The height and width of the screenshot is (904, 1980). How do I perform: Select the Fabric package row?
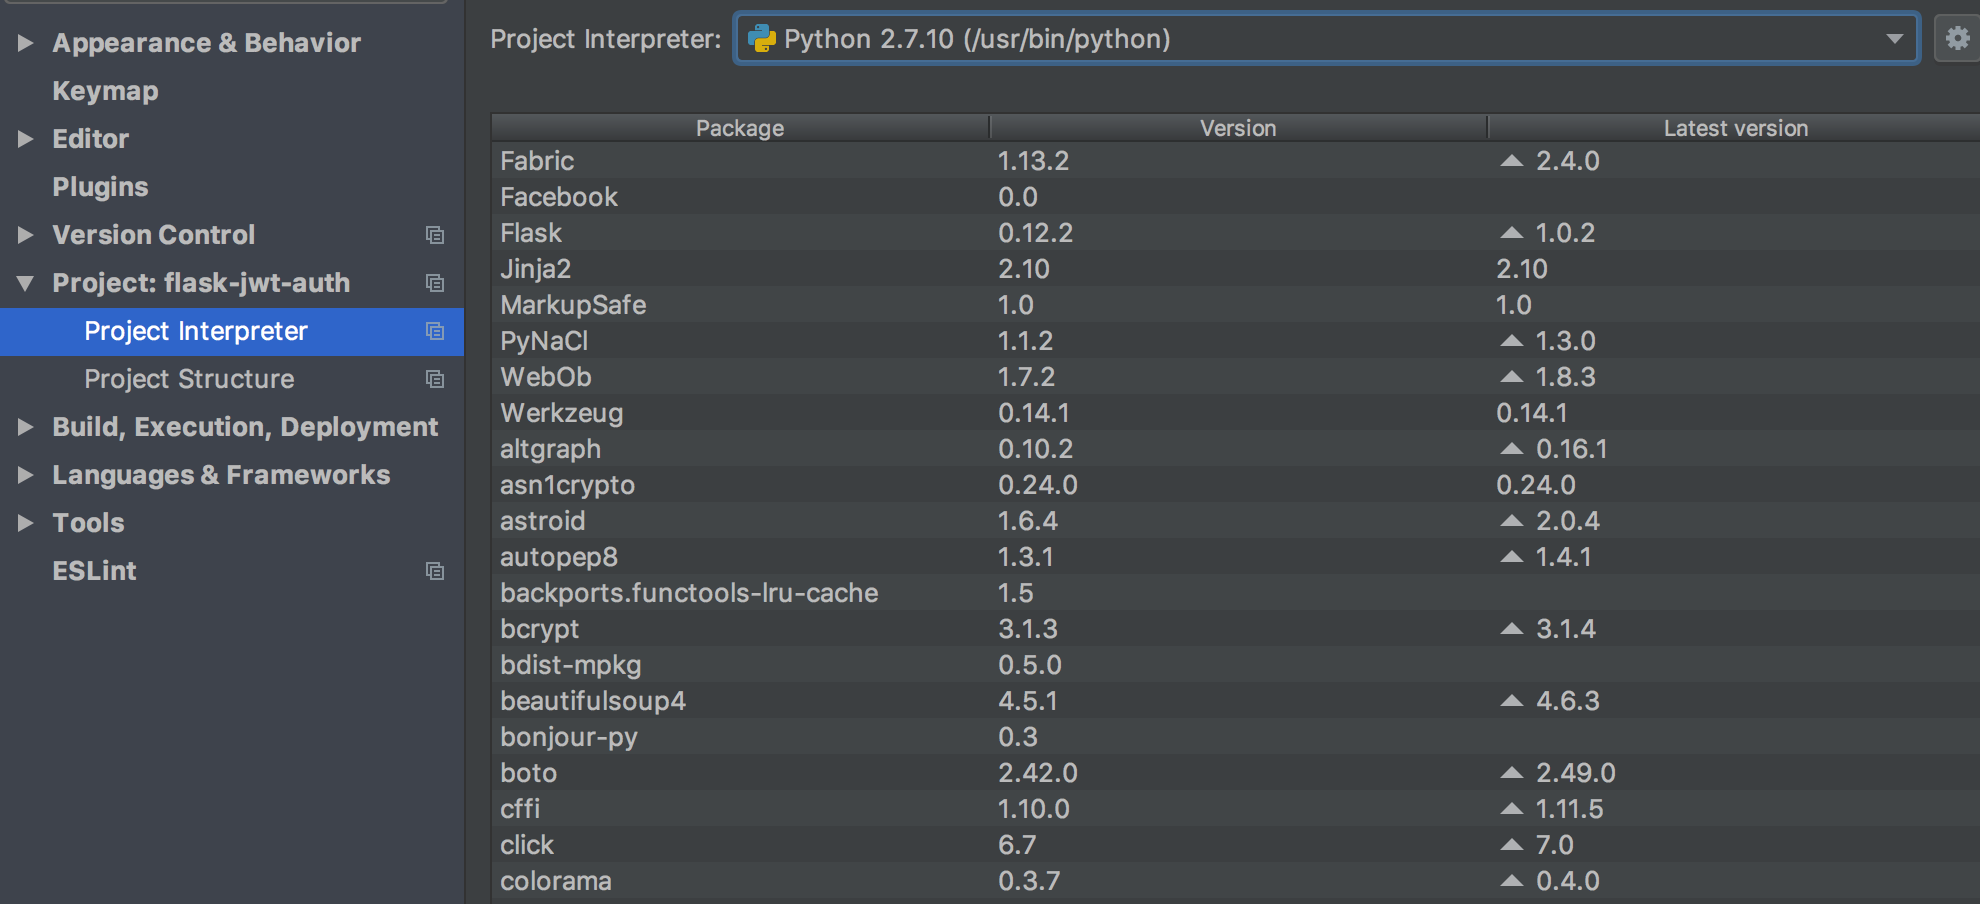point(1236,161)
